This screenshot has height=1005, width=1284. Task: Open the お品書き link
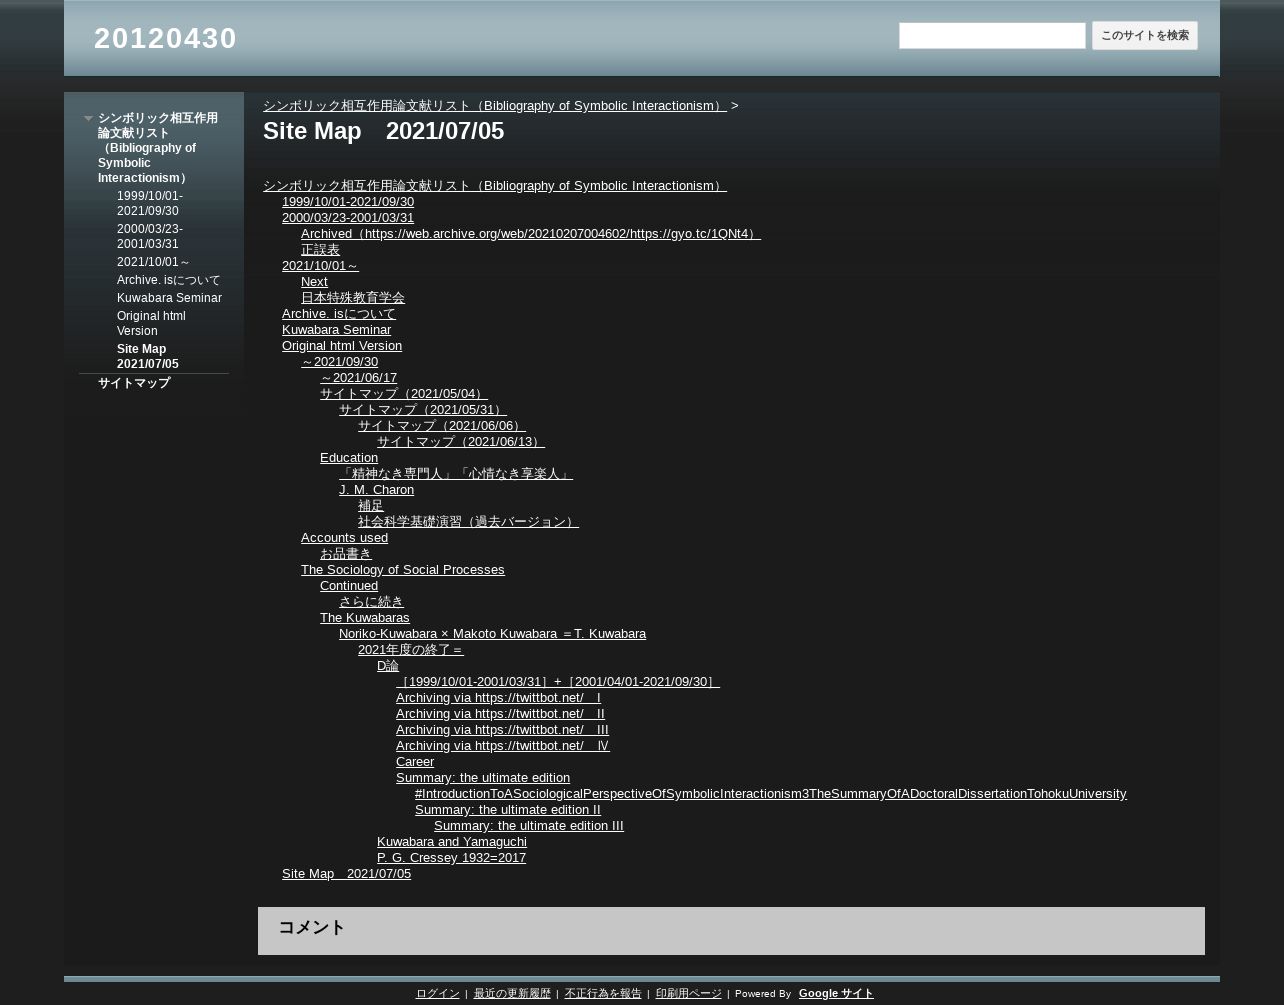click(x=346, y=553)
